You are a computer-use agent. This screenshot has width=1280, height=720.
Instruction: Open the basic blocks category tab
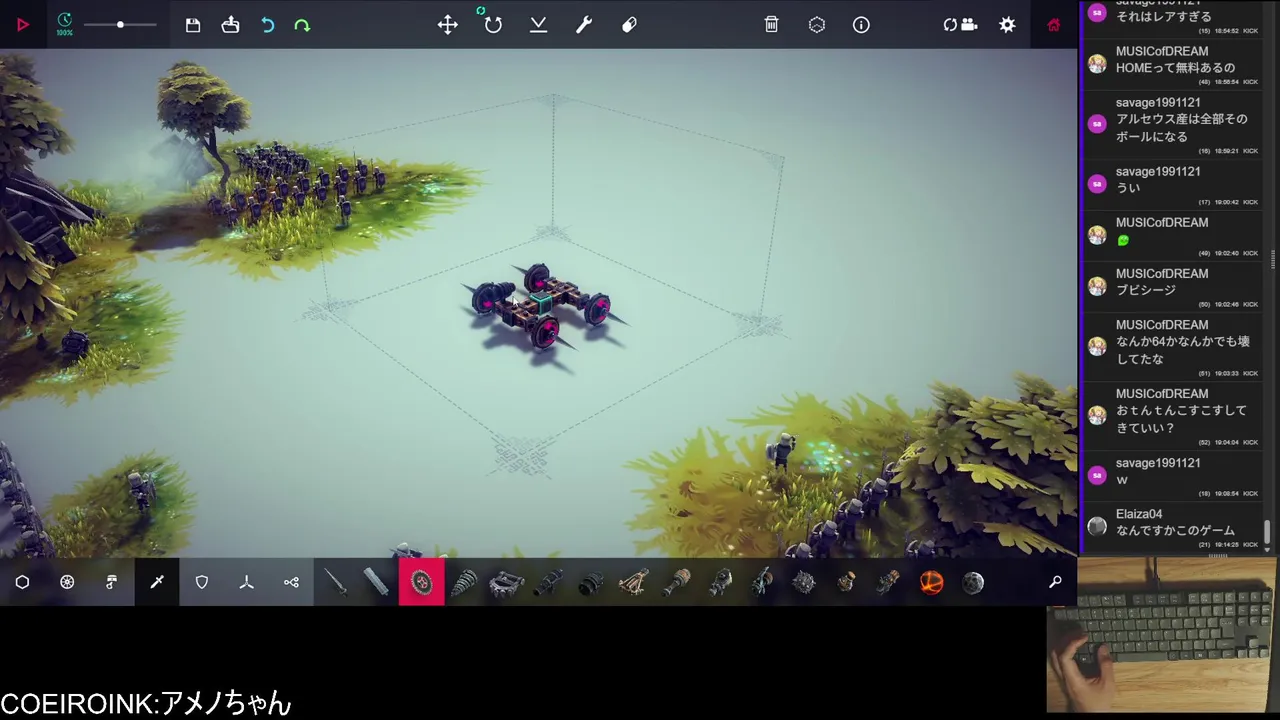pos(22,582)
